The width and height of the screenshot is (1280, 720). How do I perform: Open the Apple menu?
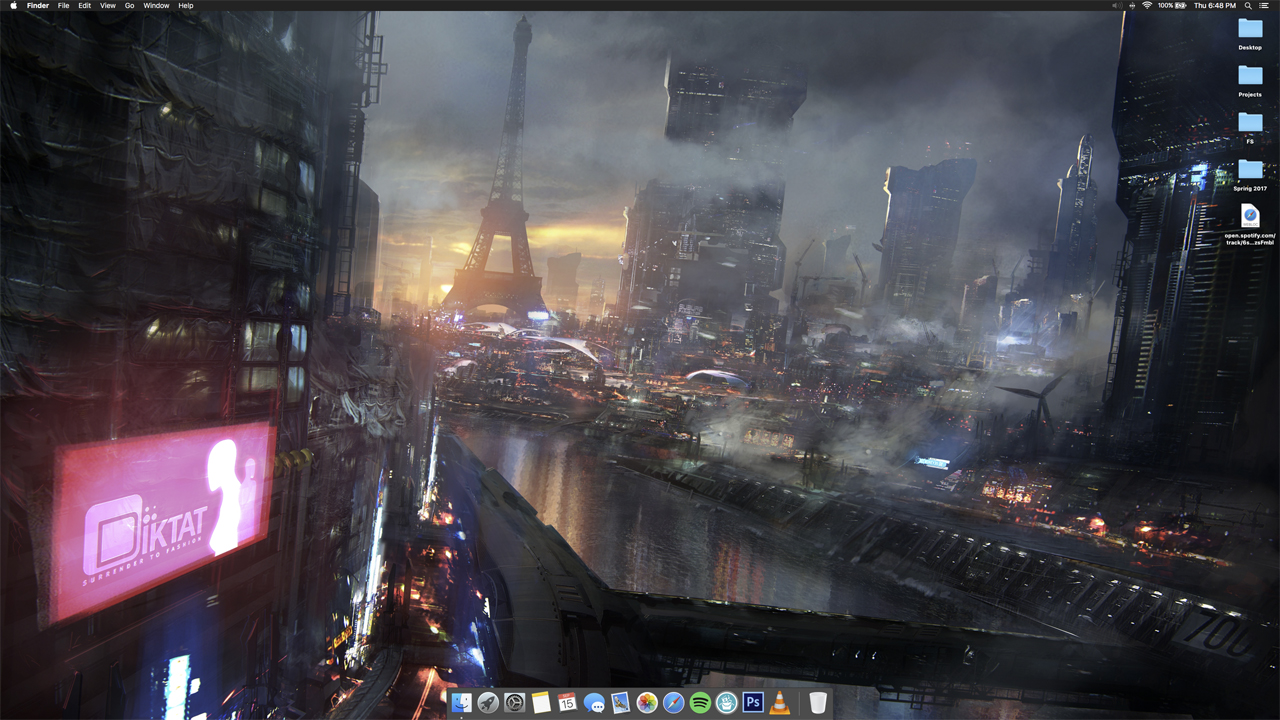coord(13,5)
